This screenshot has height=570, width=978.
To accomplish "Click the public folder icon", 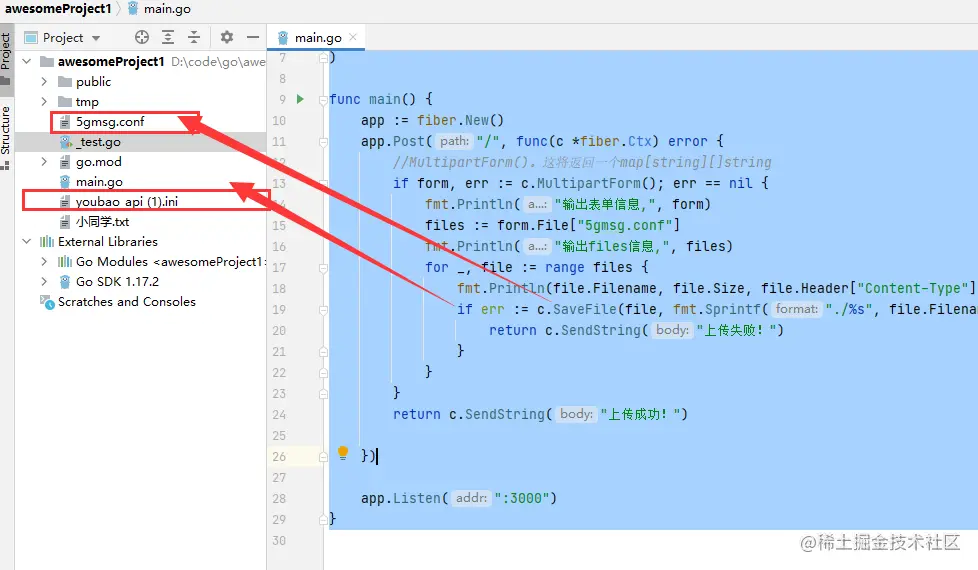I will 65,82.
